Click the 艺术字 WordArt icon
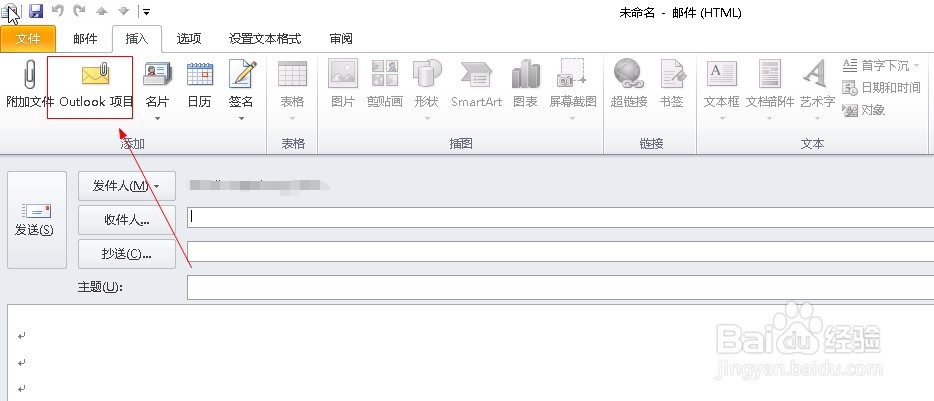The height and width of the screenshot is (401, 934). [x=816, y=74]
